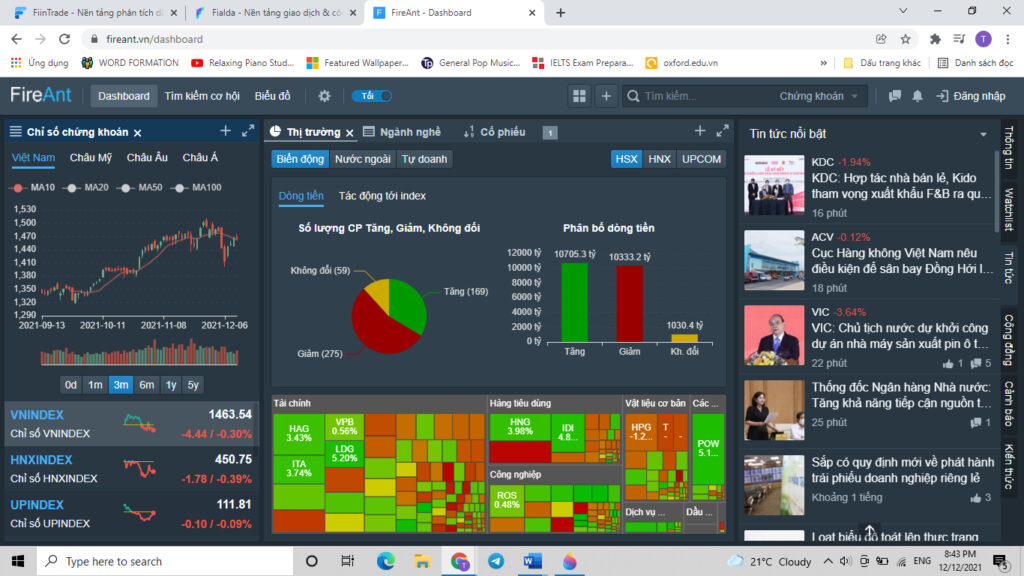Open the Chrome tab search dropdown
The width and height of the screenshot is (1024, 576).
pyautogui.click(x=903, y=11)
